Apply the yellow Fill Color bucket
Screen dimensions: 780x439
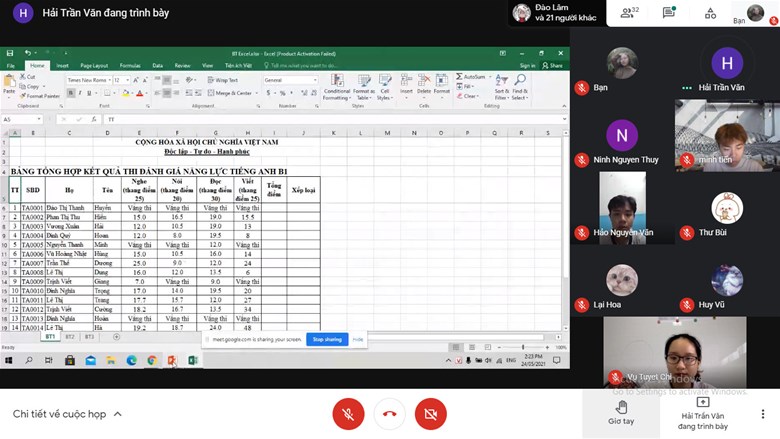tap(126, 93)
